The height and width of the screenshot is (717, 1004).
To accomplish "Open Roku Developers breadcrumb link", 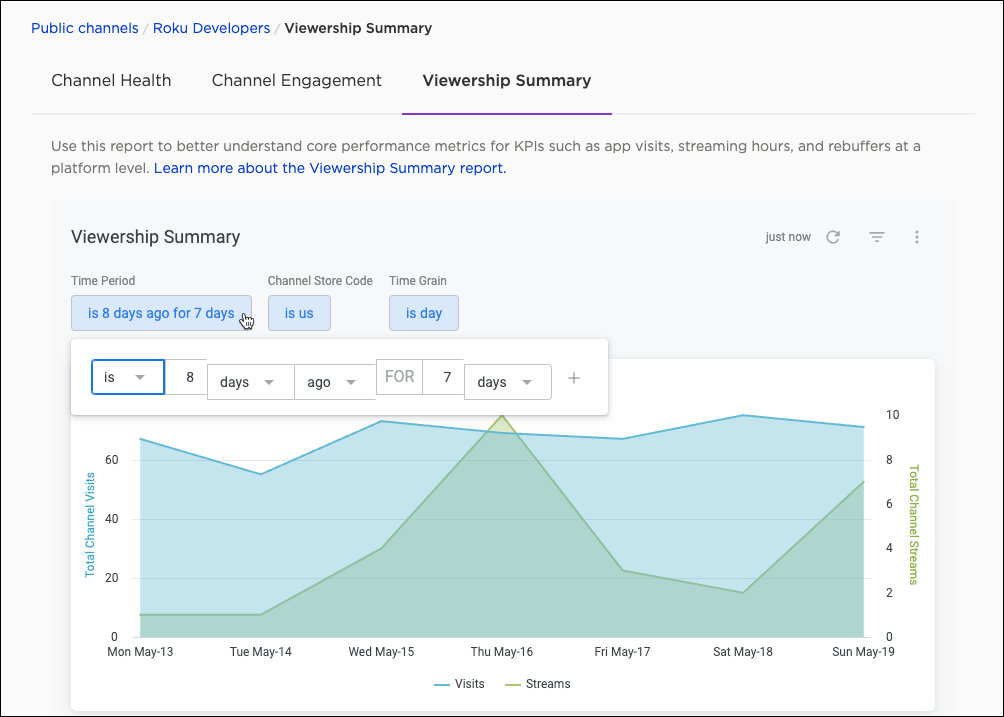I will [211, 28].
